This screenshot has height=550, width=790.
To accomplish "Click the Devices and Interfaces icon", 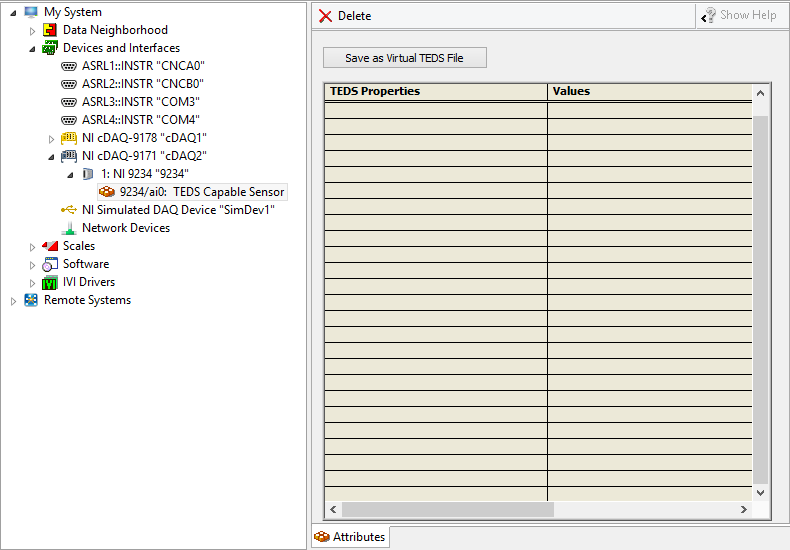I will (x=49, y=48).
